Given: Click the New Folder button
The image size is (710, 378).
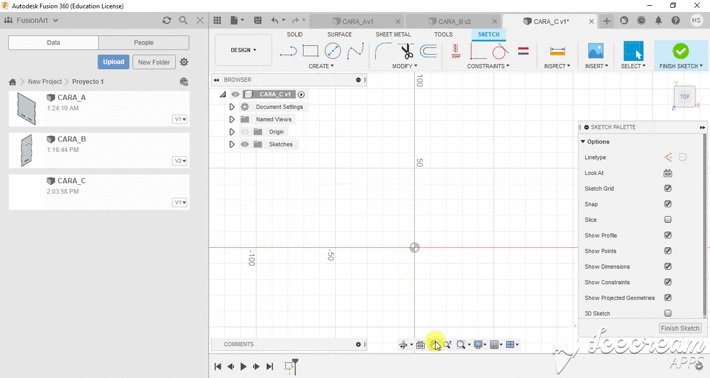Looking at the screenshot, I should point(154,62).
